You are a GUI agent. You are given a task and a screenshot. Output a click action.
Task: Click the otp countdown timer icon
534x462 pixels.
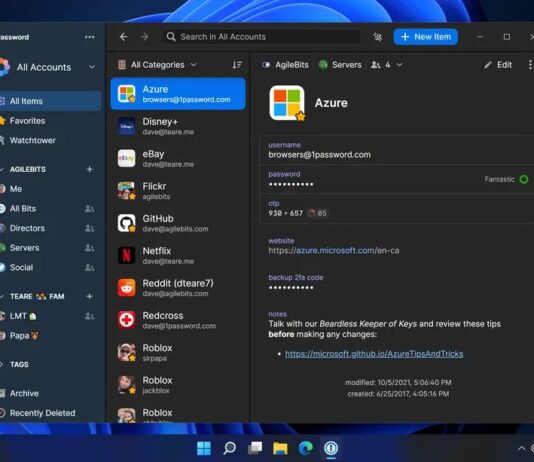click(311, 213)
